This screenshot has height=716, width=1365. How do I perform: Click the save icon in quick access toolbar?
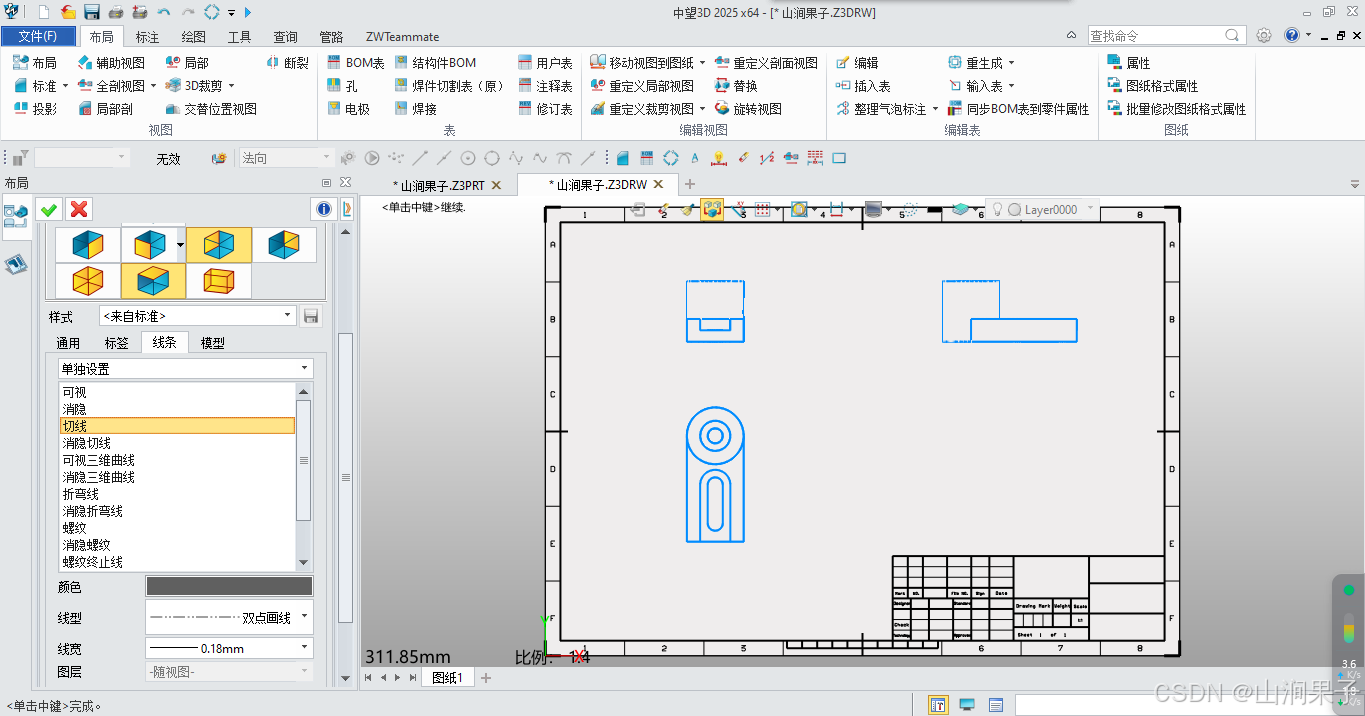tap(92, 12)
